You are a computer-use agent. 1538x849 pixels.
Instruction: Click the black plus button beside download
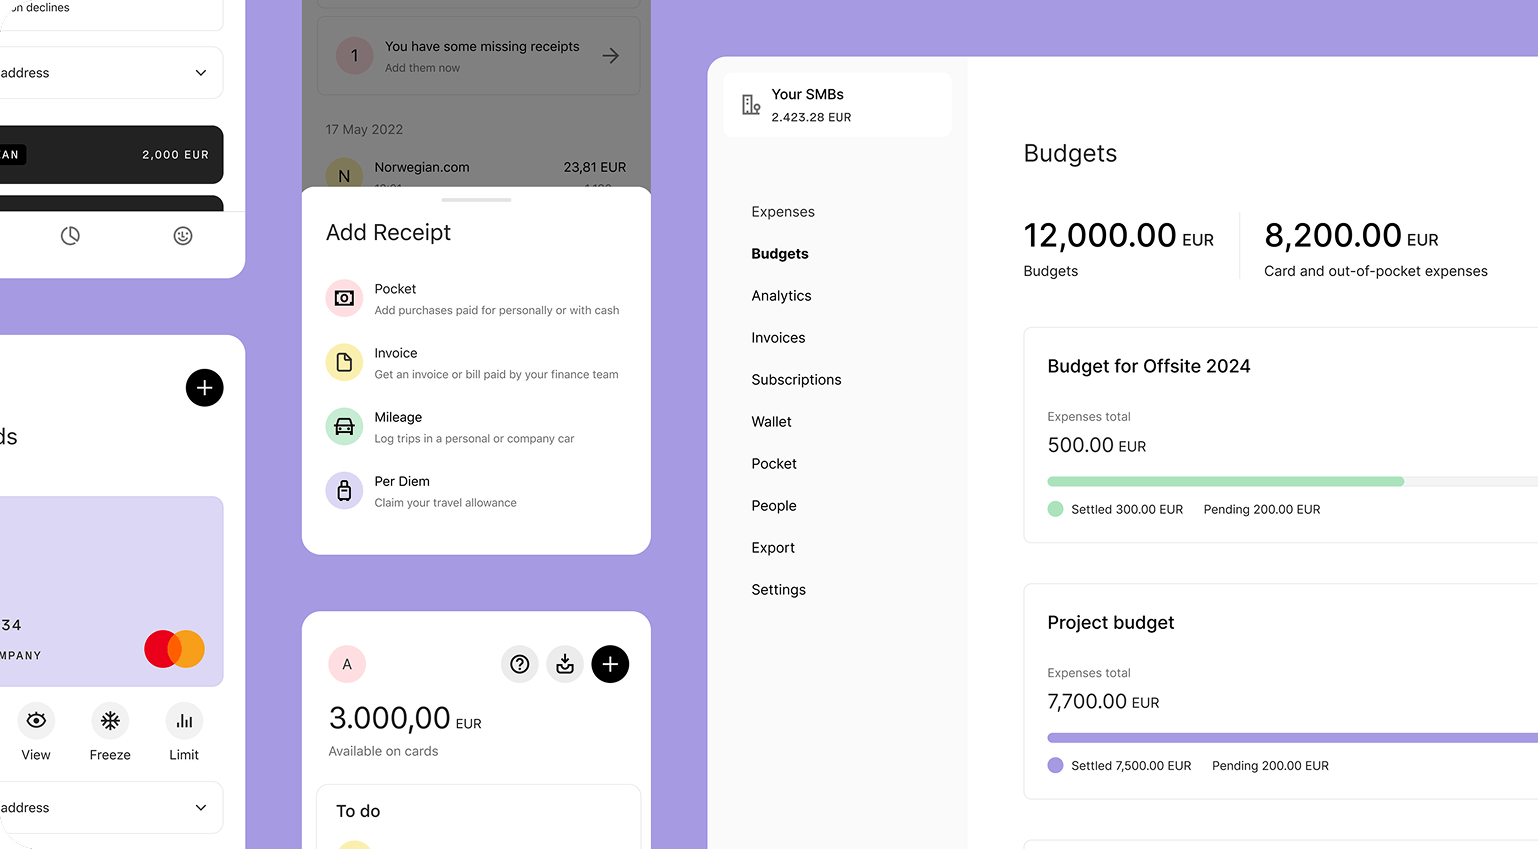(610, 664)
